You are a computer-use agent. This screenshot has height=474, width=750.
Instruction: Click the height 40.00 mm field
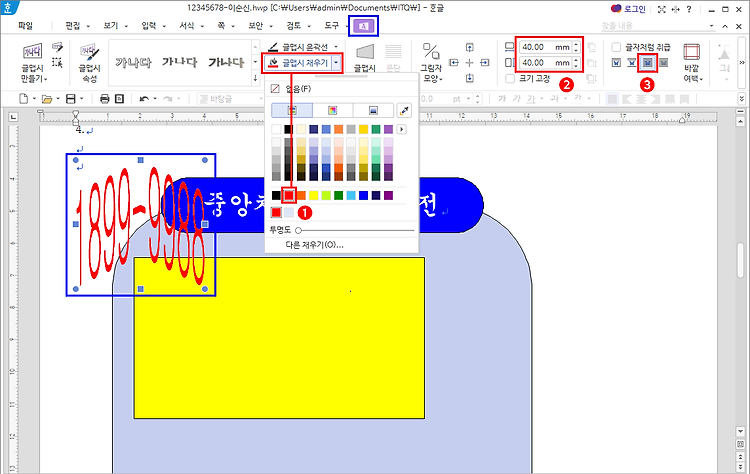545,63
